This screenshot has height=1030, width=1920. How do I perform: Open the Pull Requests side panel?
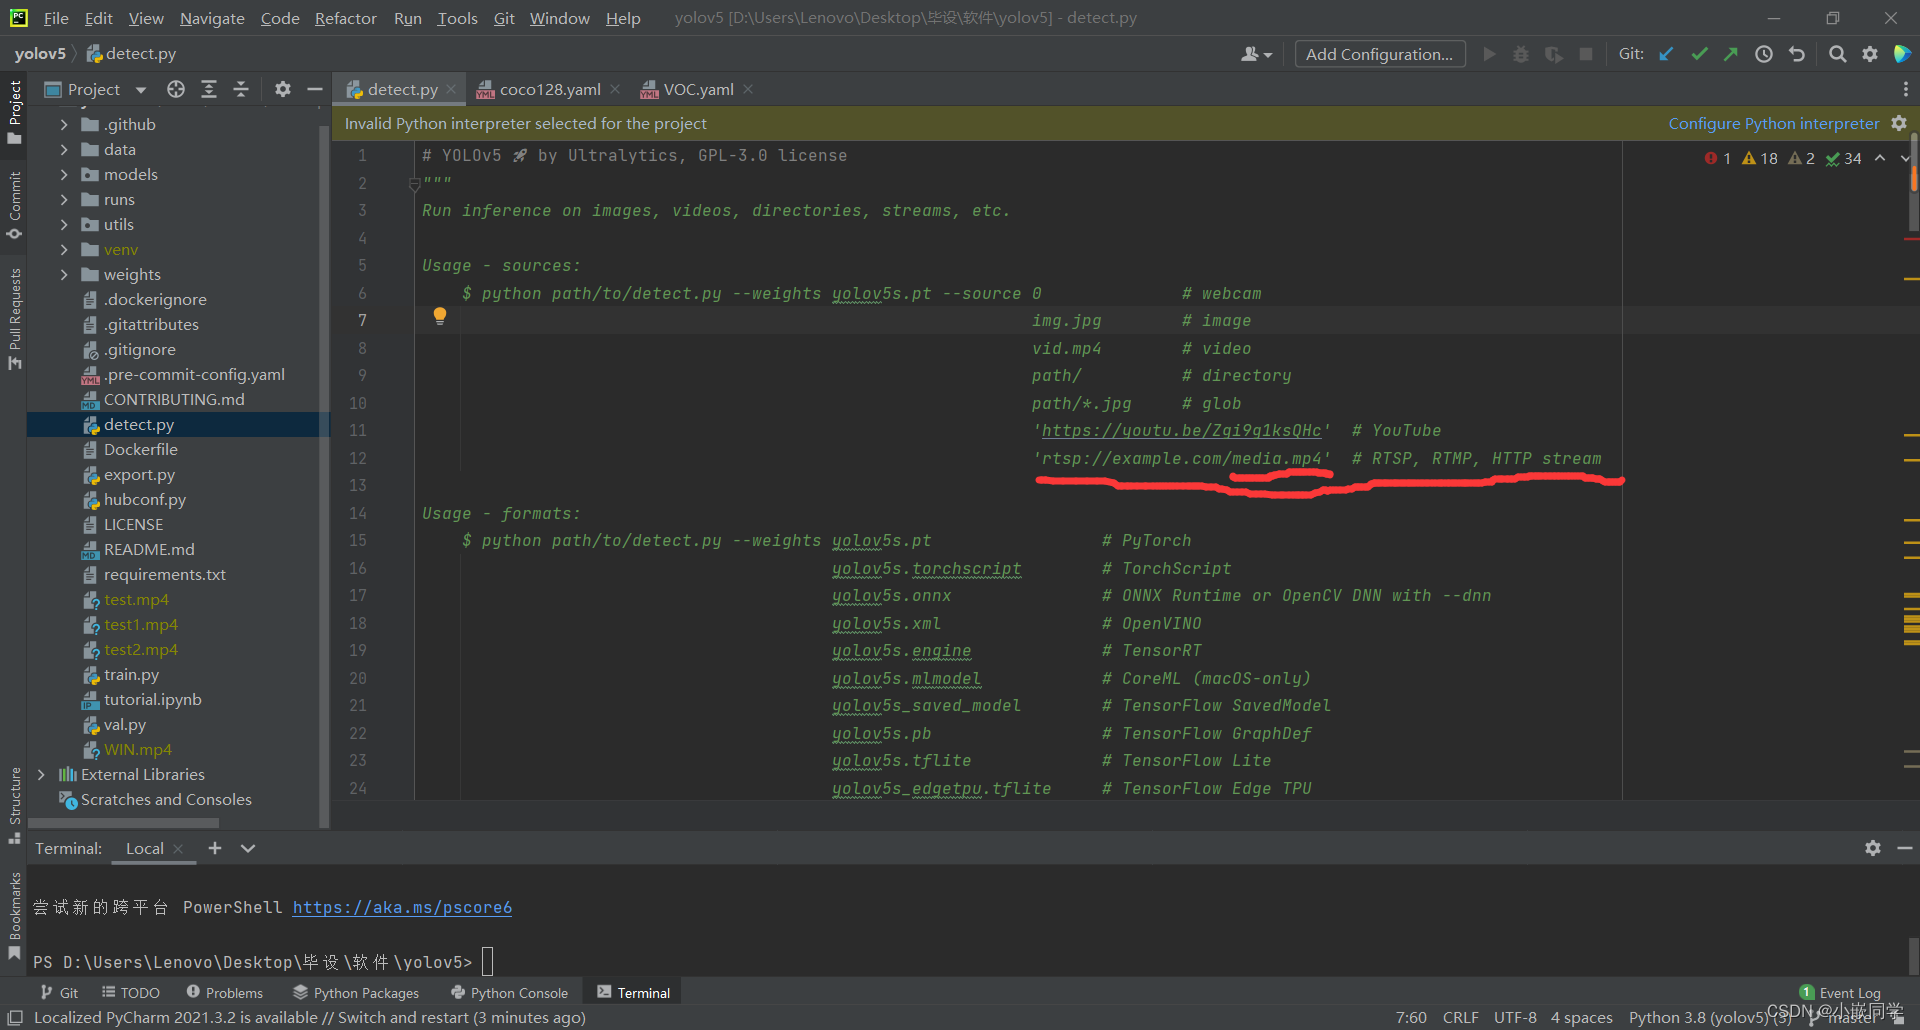click(x=15, y=319)
